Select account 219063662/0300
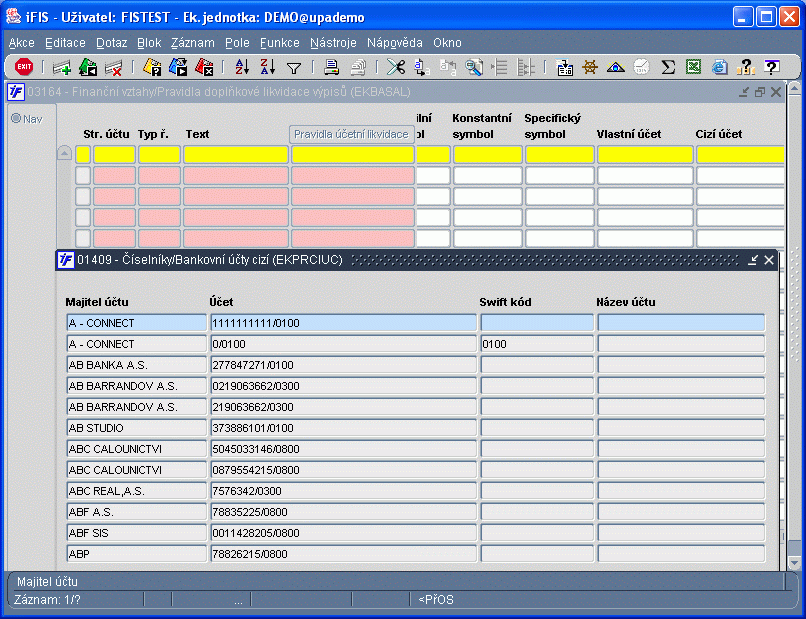This screenshot has height=619, width=806. [x=343, y=407]
